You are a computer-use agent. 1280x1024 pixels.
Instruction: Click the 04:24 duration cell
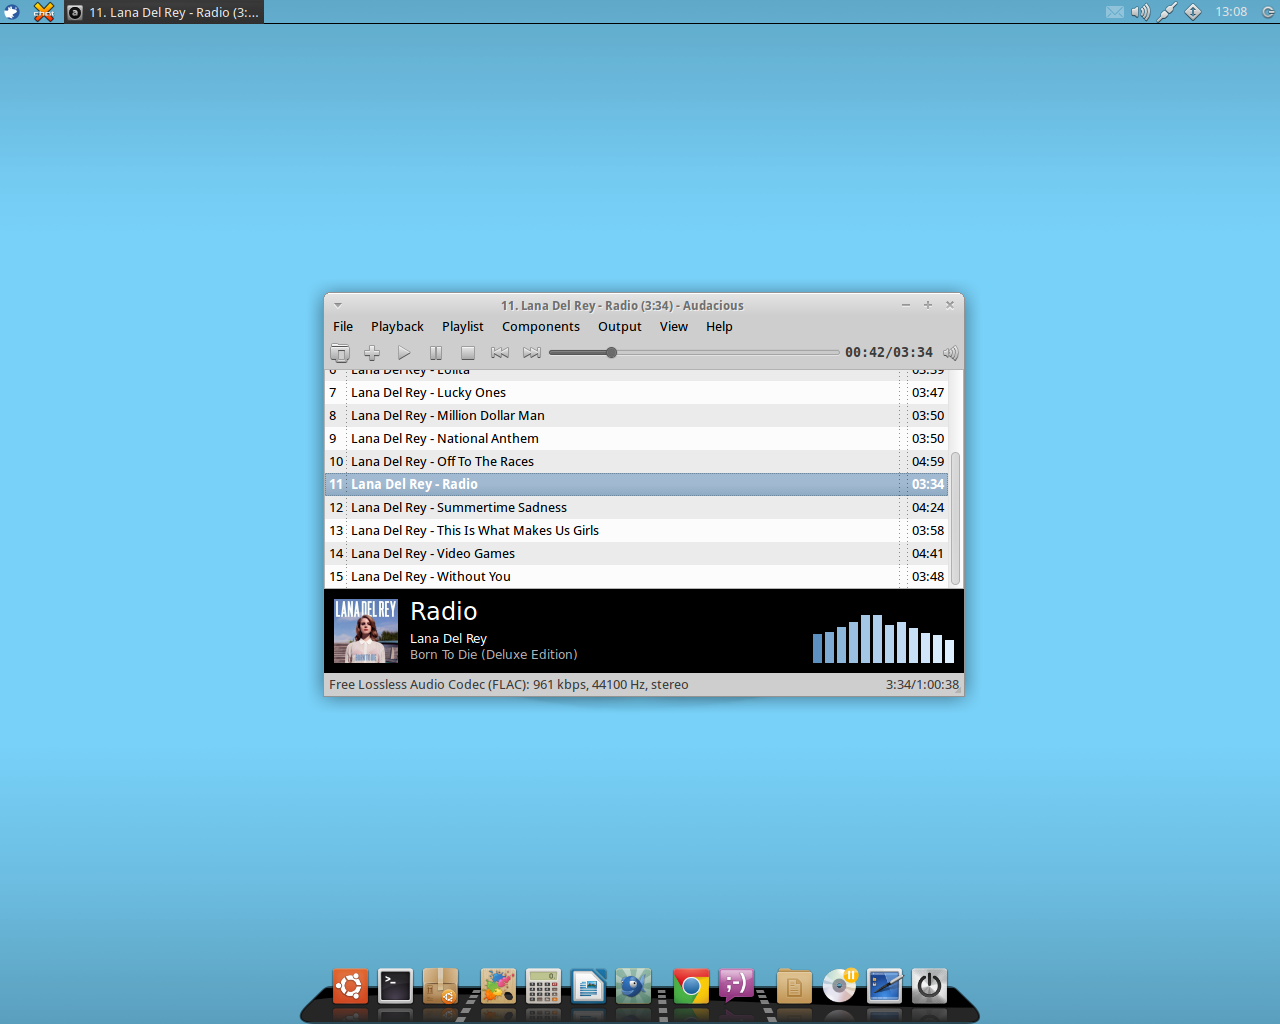point(927,508)
